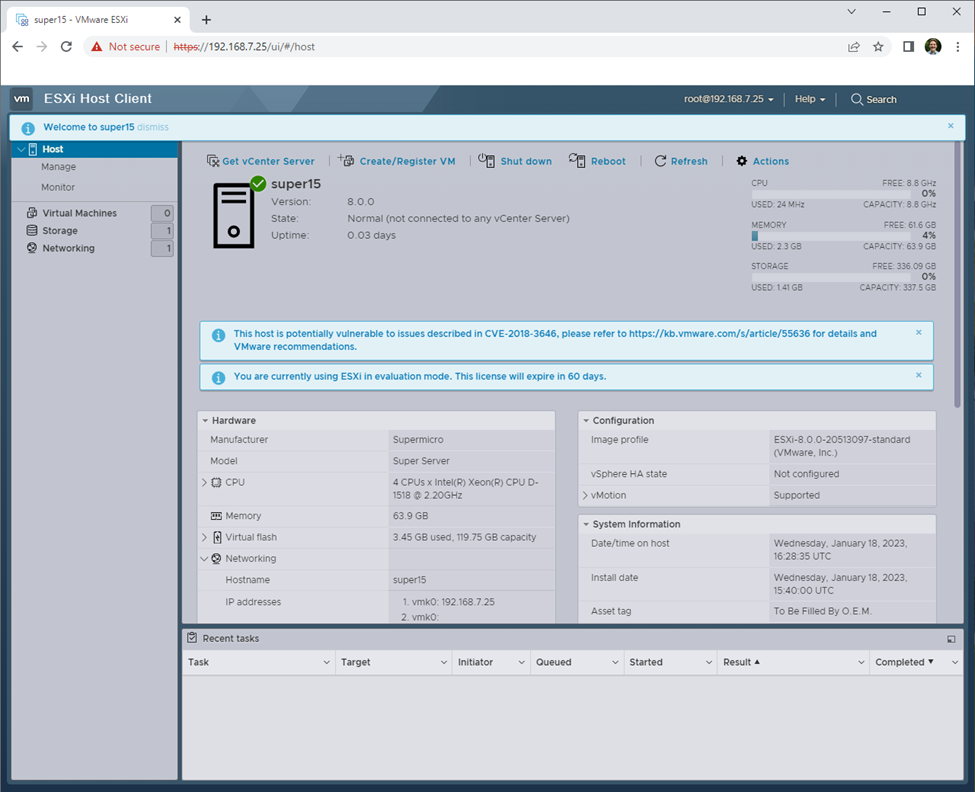The height and width of the screenshot is (792, 975).
Task: Open the Actions menu
Action: (x=762, y=161)
